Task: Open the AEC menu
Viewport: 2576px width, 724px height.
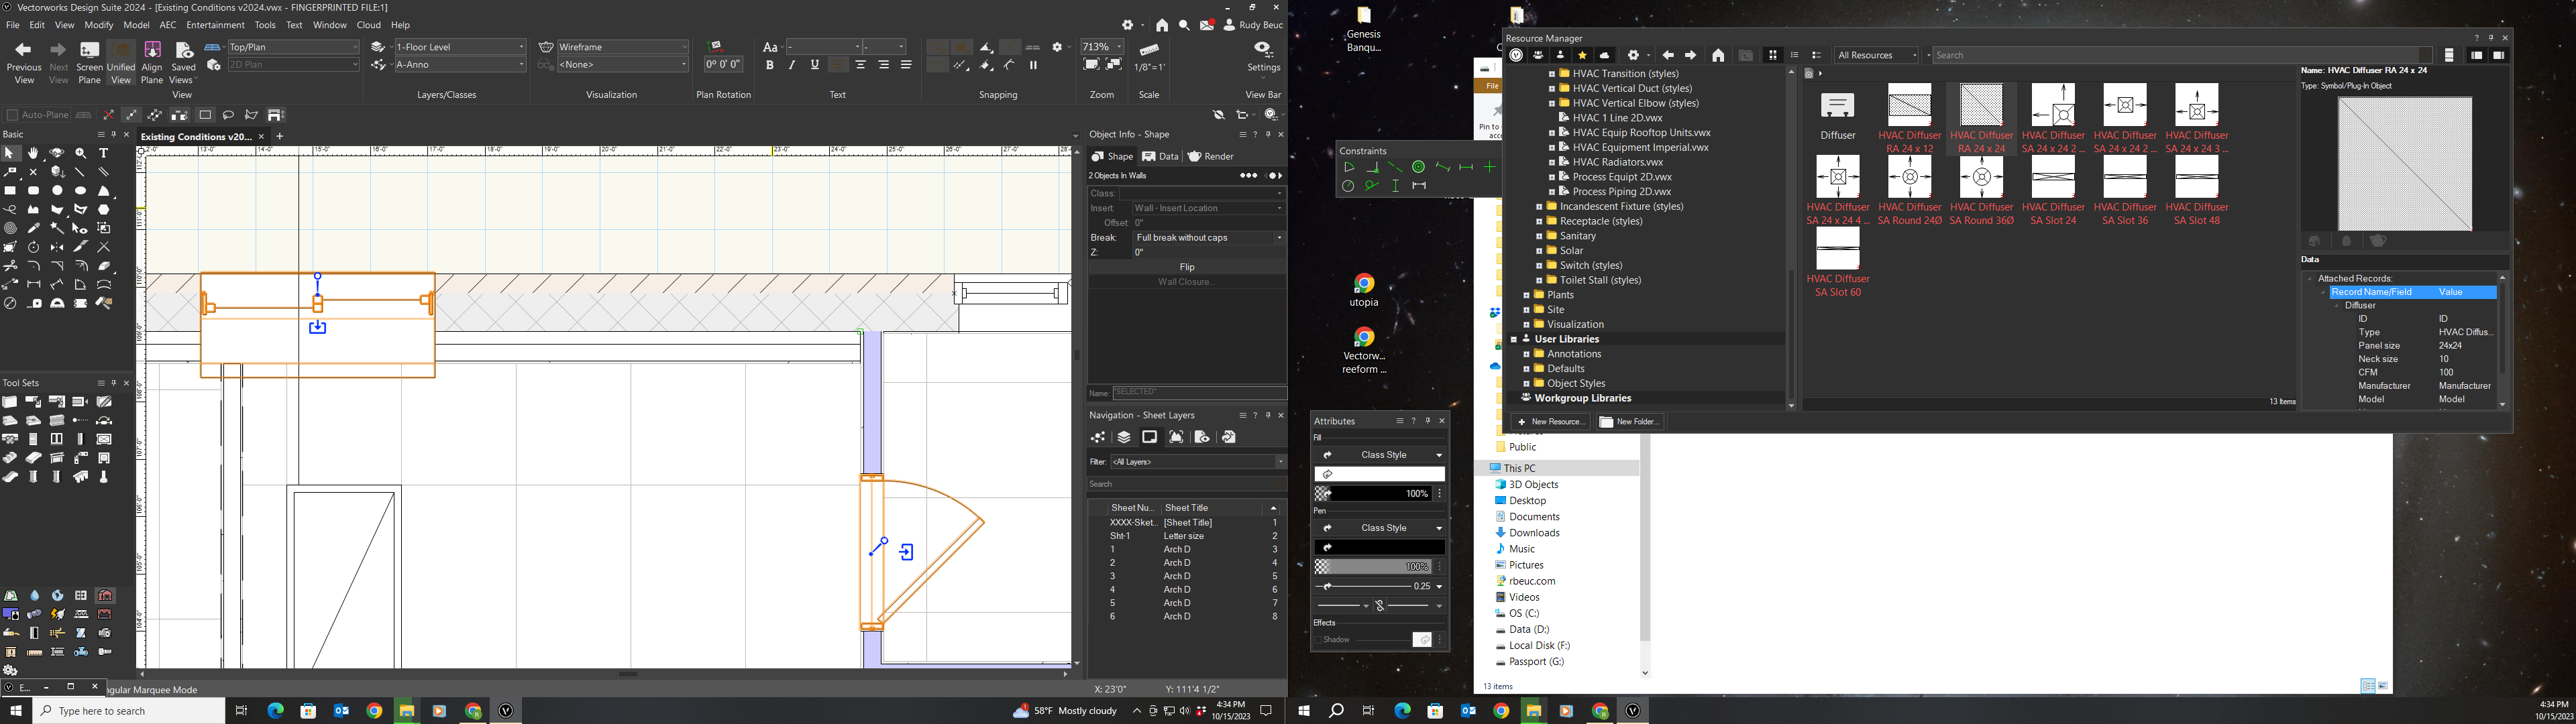Action: pyautogui.click(x=168, y=25)
